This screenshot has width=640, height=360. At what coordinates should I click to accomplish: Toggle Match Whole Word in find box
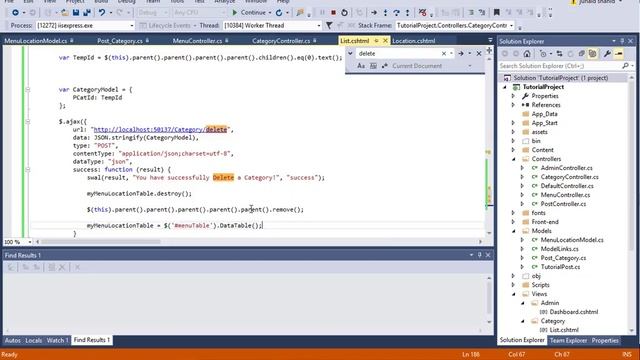[373, 66]
